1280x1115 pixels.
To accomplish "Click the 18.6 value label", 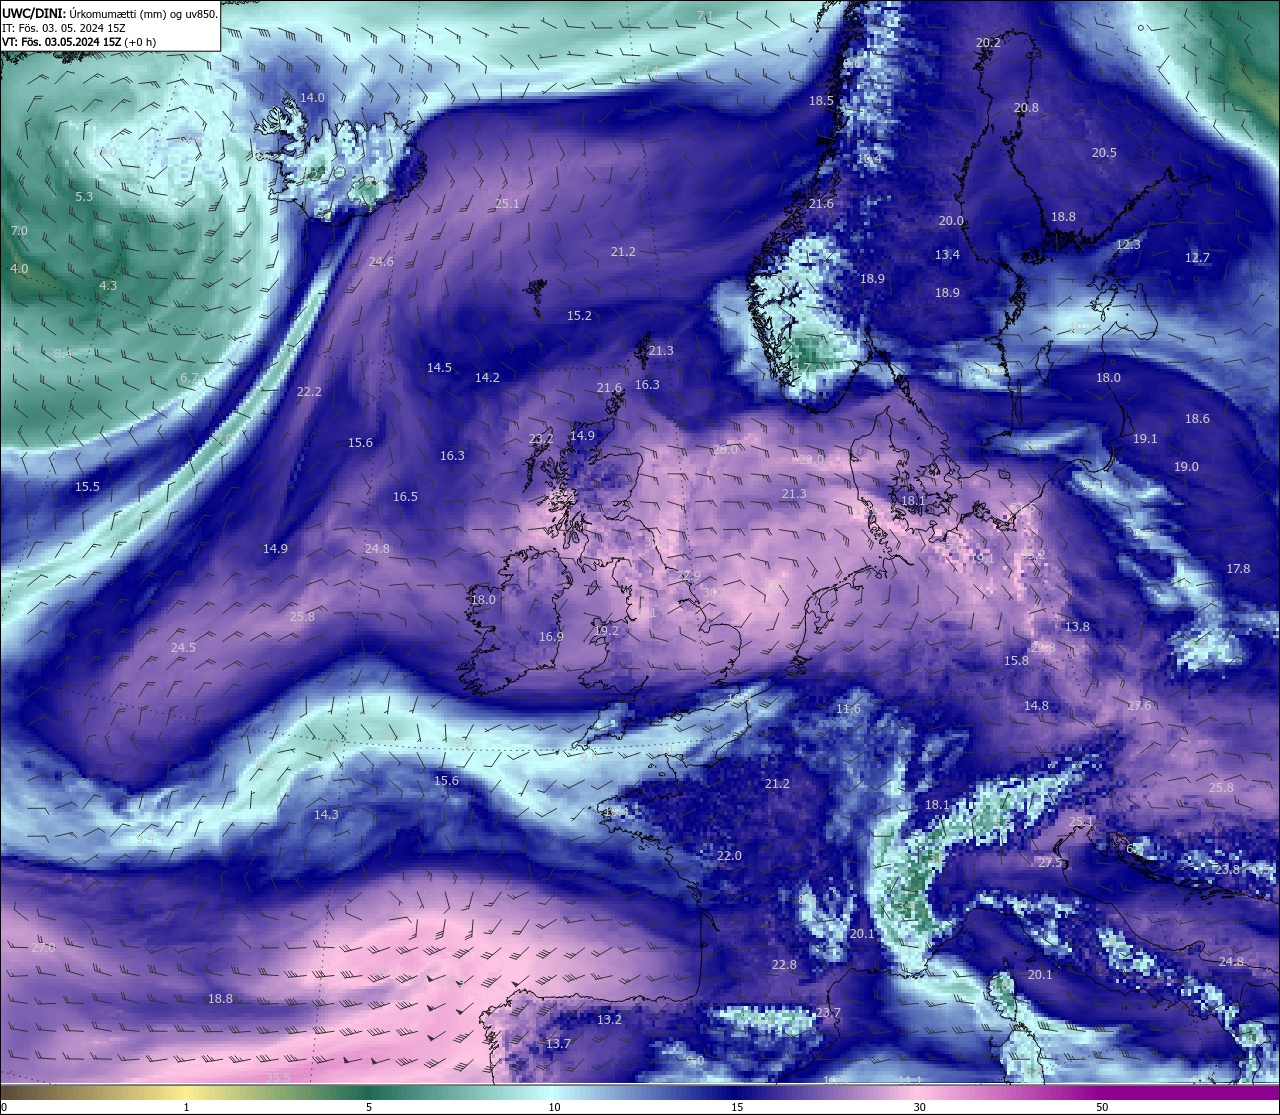I will point(1197,419).
